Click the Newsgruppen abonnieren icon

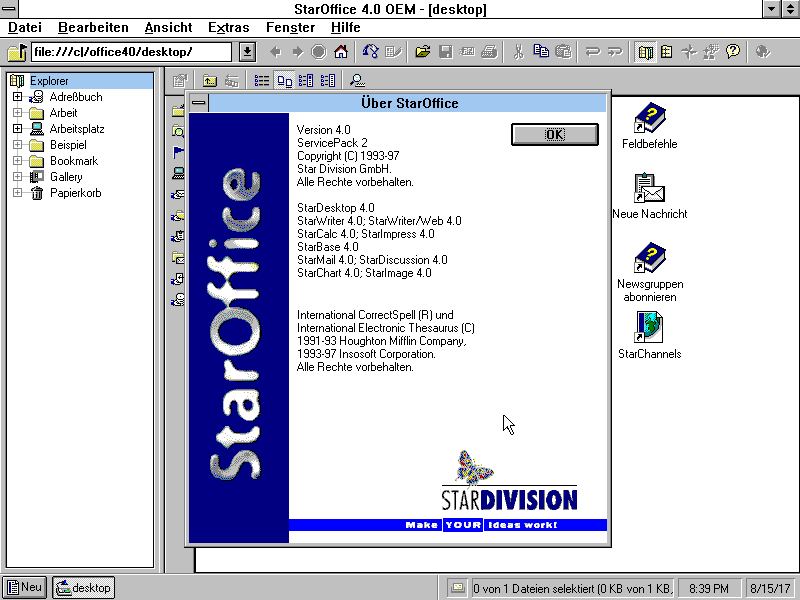click(649, 260)
